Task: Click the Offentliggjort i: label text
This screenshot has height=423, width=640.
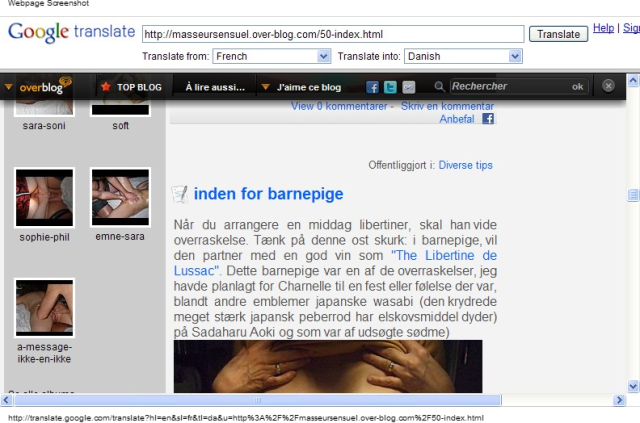Action: pyautogui.click(x=402, y=165)
